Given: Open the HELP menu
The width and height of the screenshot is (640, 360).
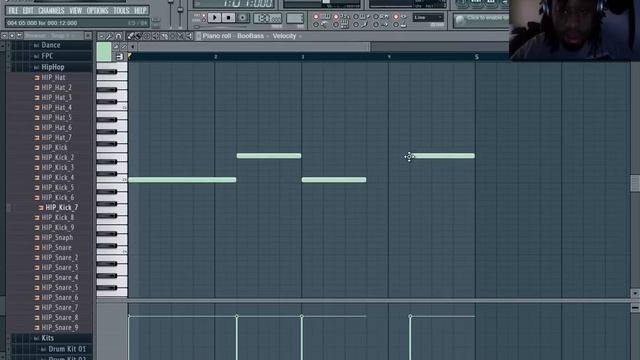Looking at the screenshot, I should pos(140,10).
